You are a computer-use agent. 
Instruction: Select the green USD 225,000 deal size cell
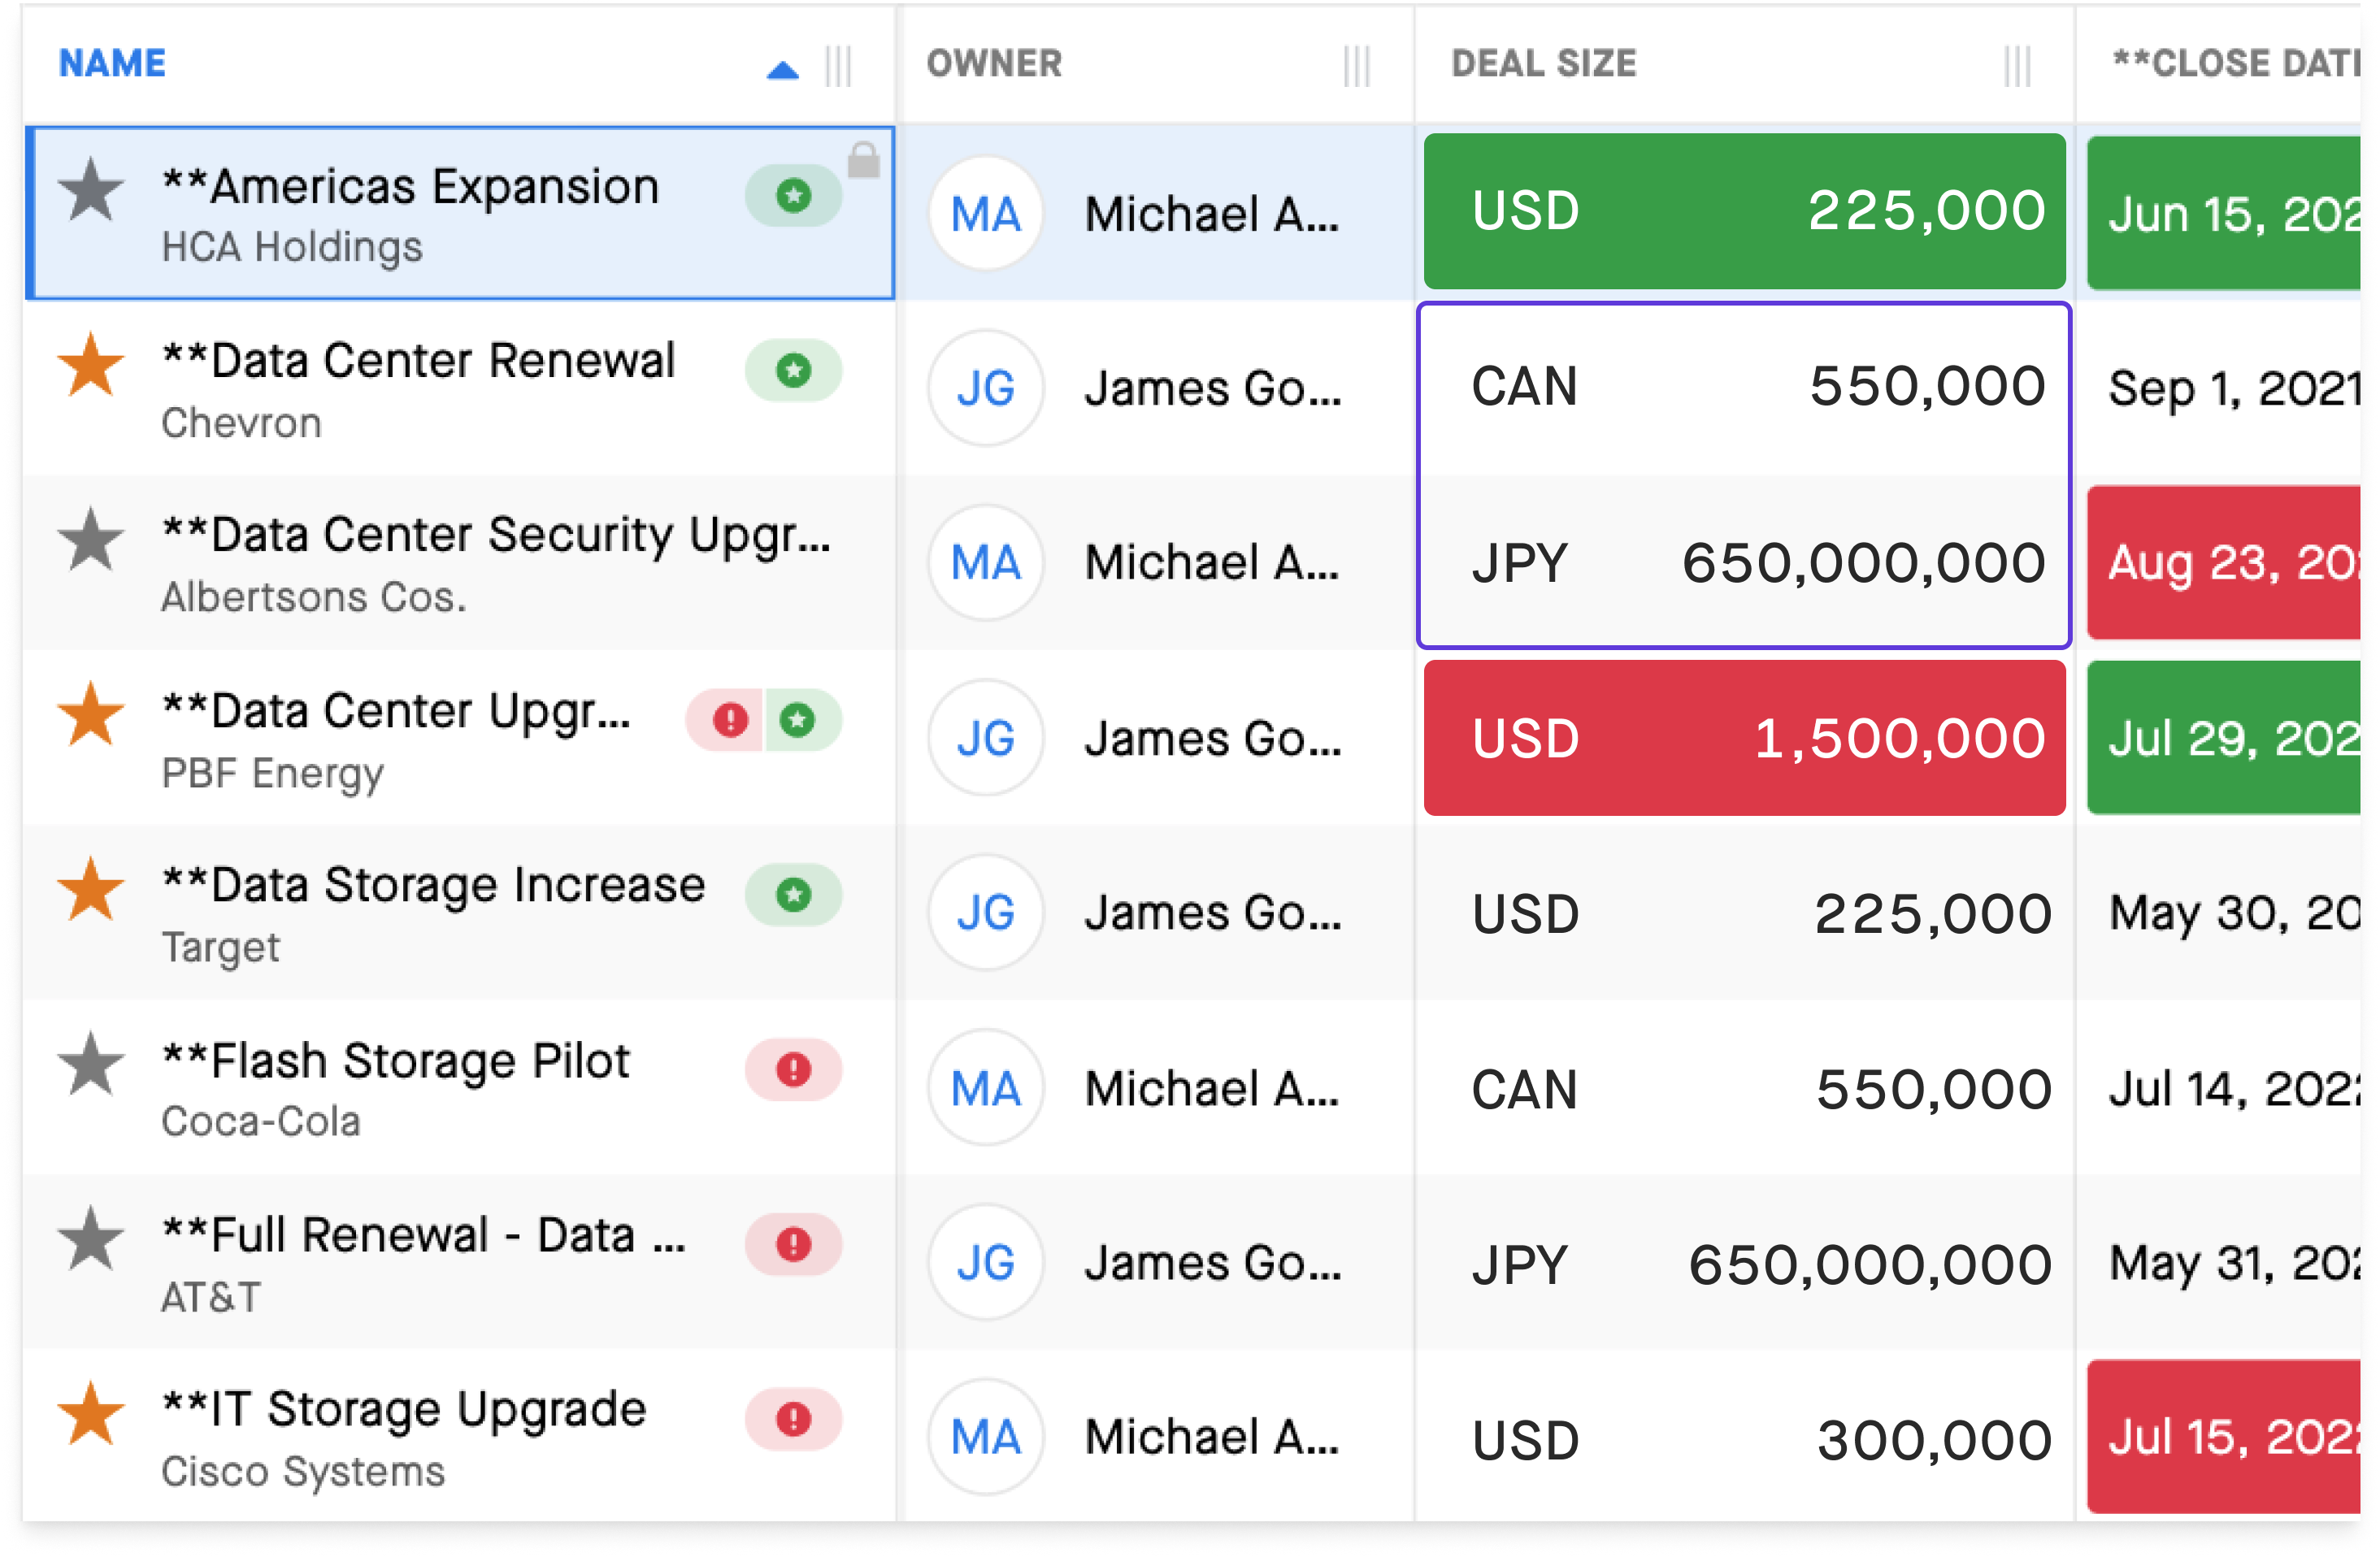pyautogui.click(x=1744, y=211)
